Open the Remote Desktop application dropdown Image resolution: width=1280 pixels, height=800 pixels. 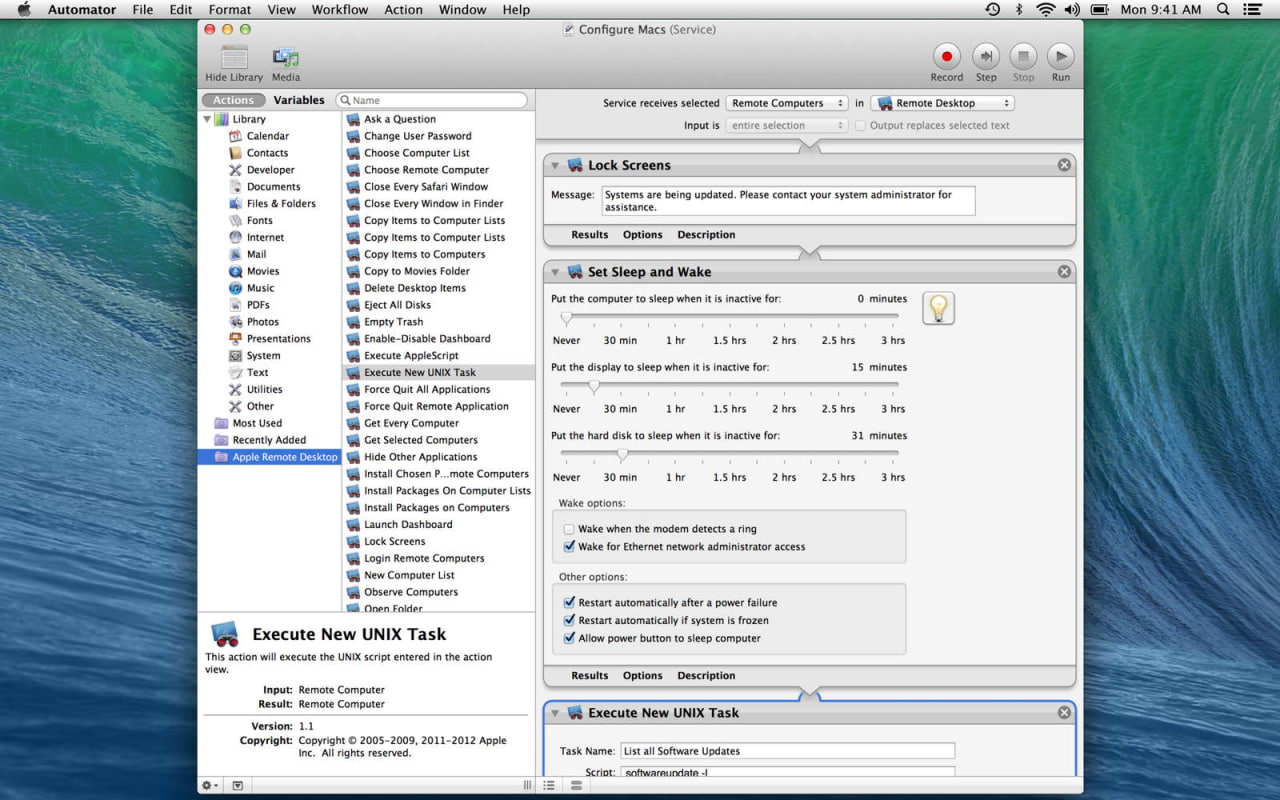coord(942,103)
